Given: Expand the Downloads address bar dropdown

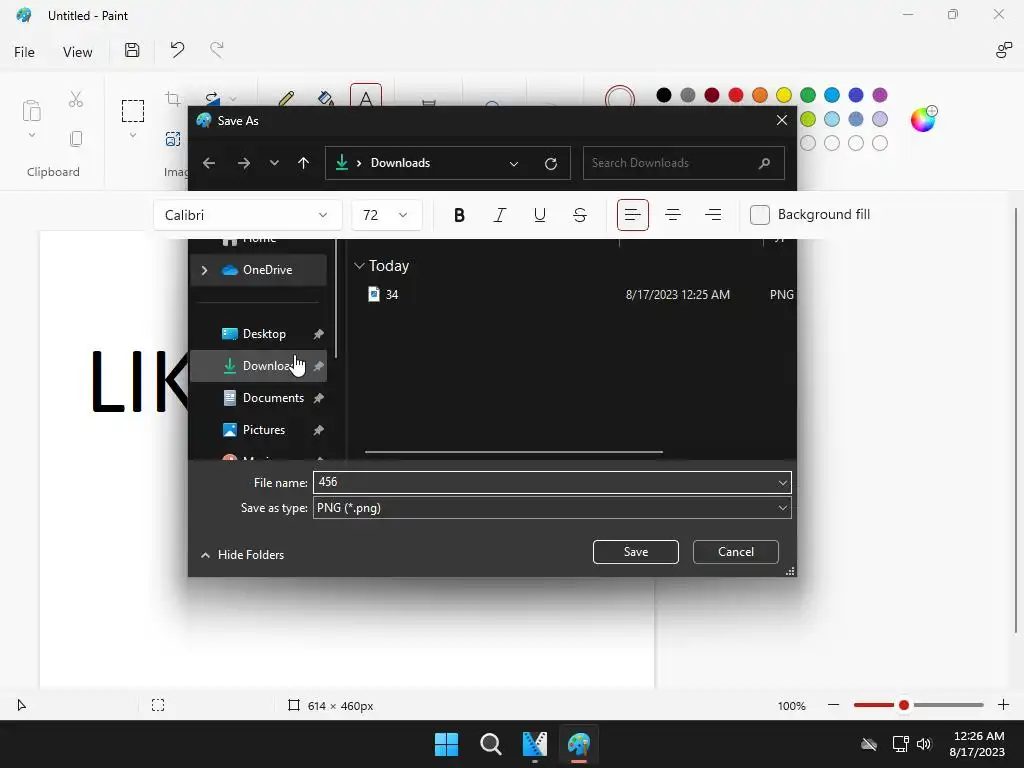Looking at the screenshot, I should click(514, 164).
